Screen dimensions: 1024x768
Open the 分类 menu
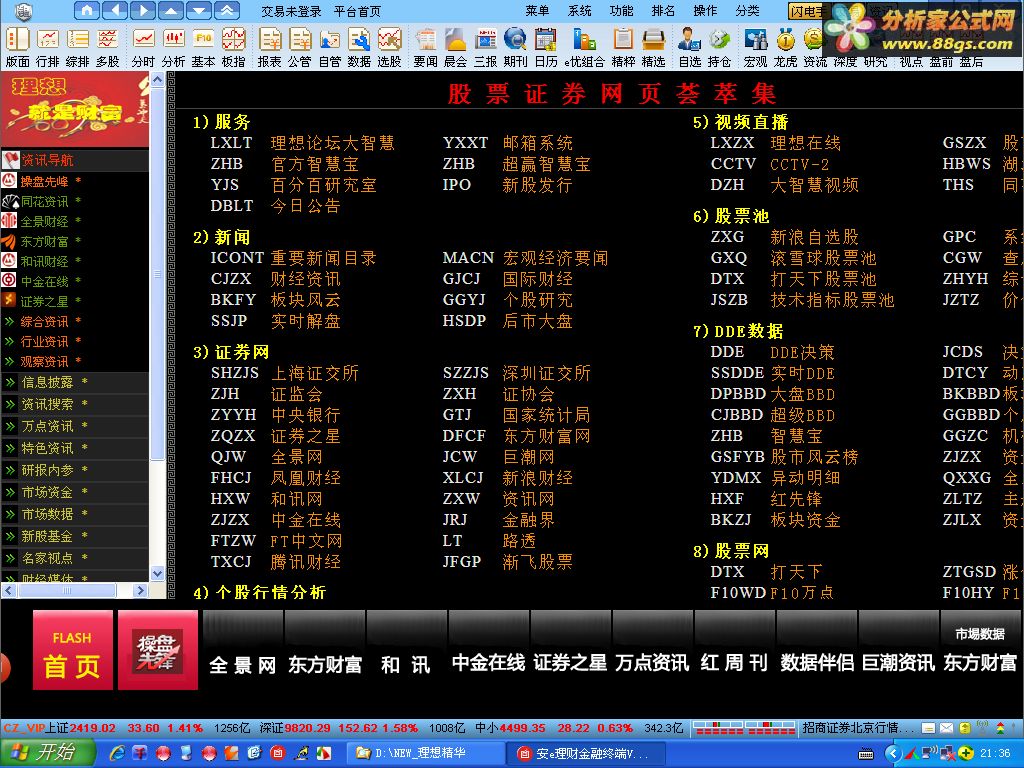pyautogui.click(x=747, y=10)
